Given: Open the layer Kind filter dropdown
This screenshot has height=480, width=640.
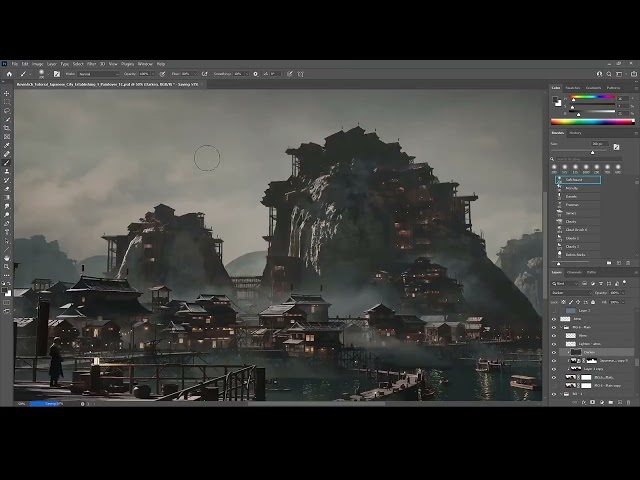Looking at the screenshot, I should (565, 283).
